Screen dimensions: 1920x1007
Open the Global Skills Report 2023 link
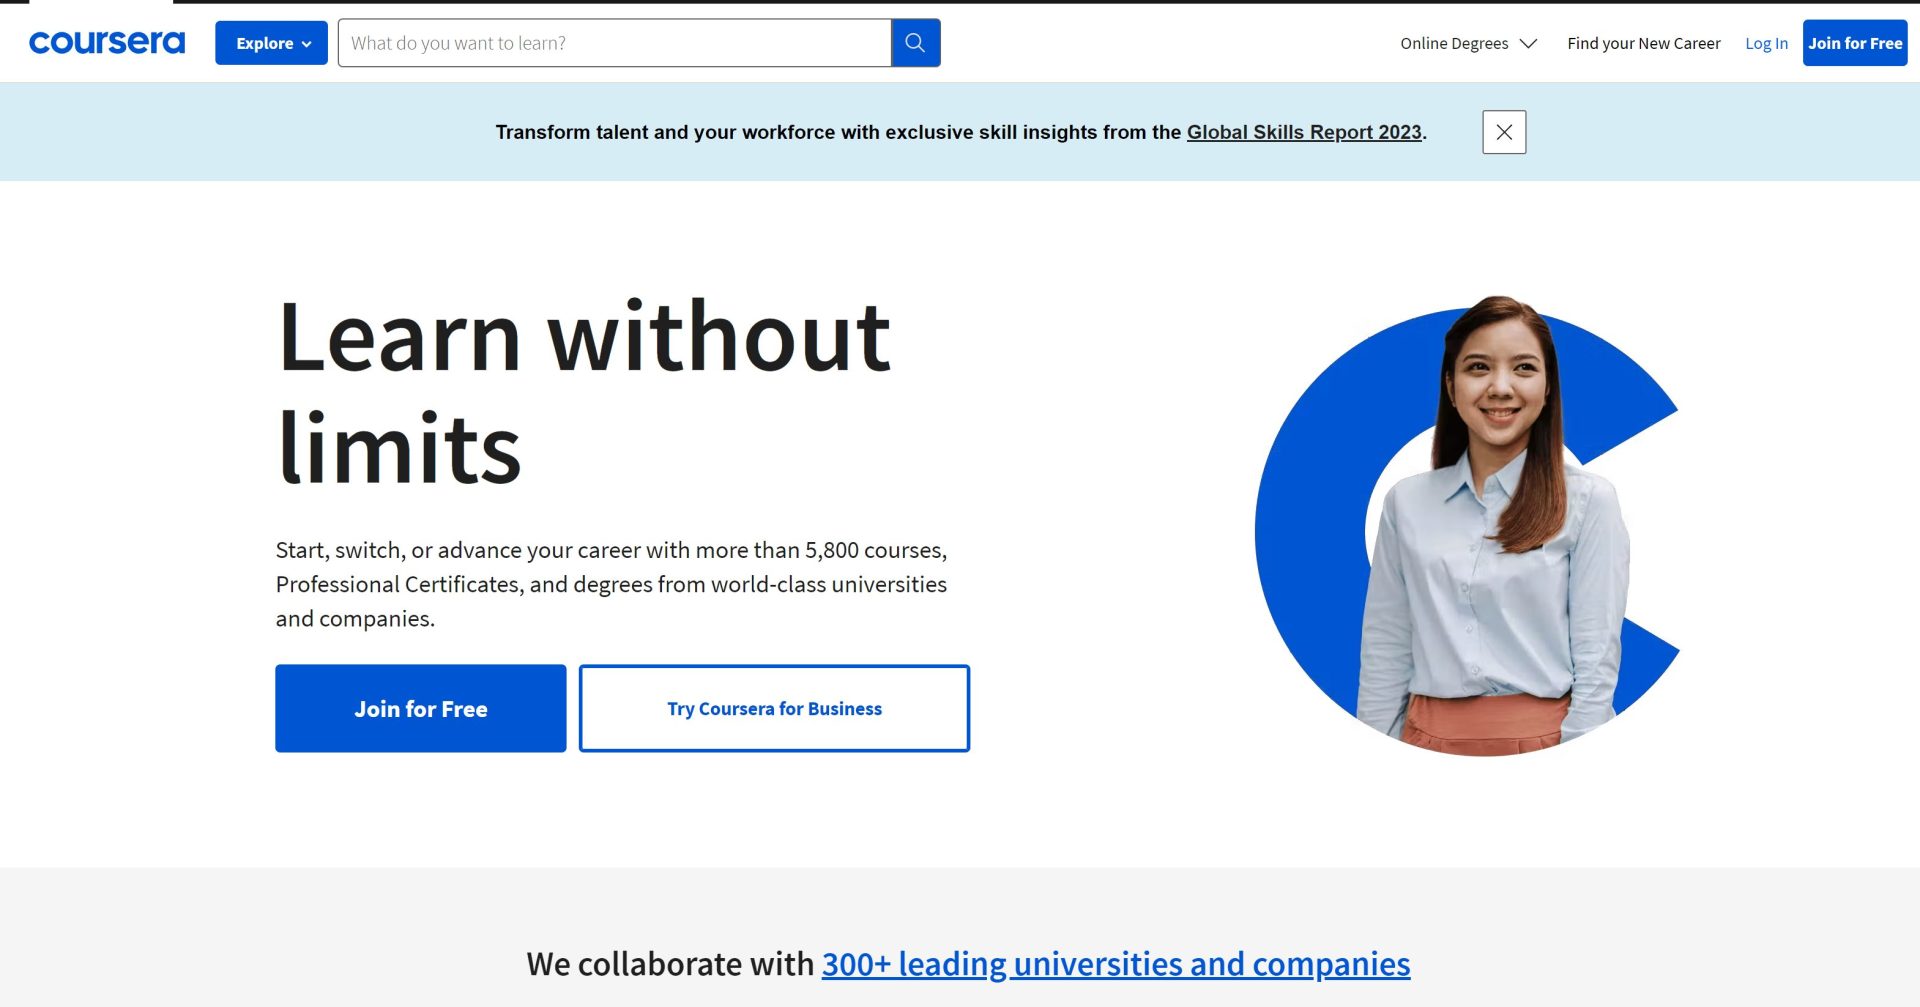coord(1303,132)
